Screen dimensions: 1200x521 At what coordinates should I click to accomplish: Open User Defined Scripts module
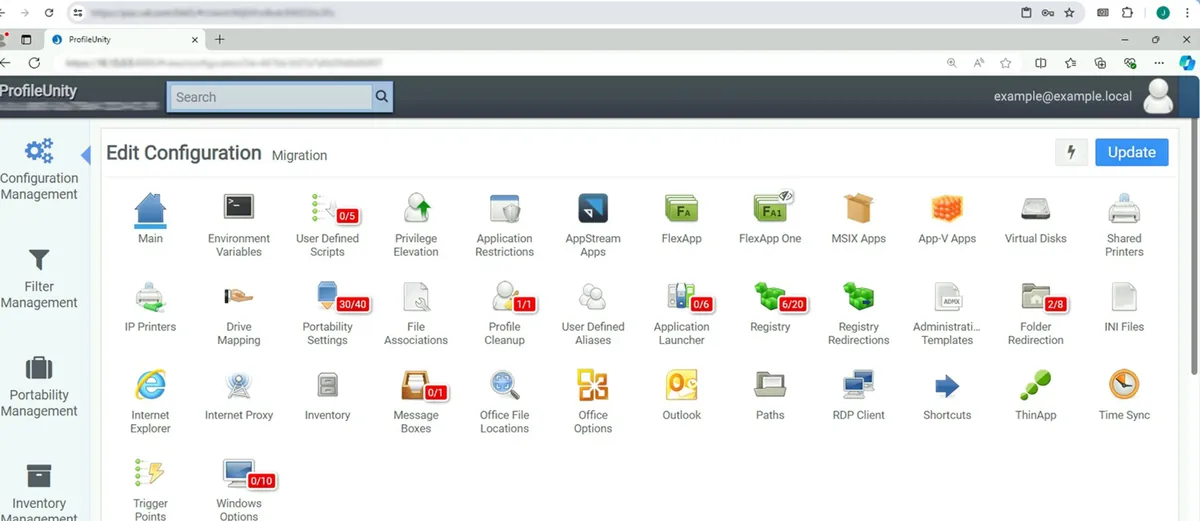click(327, 225)
